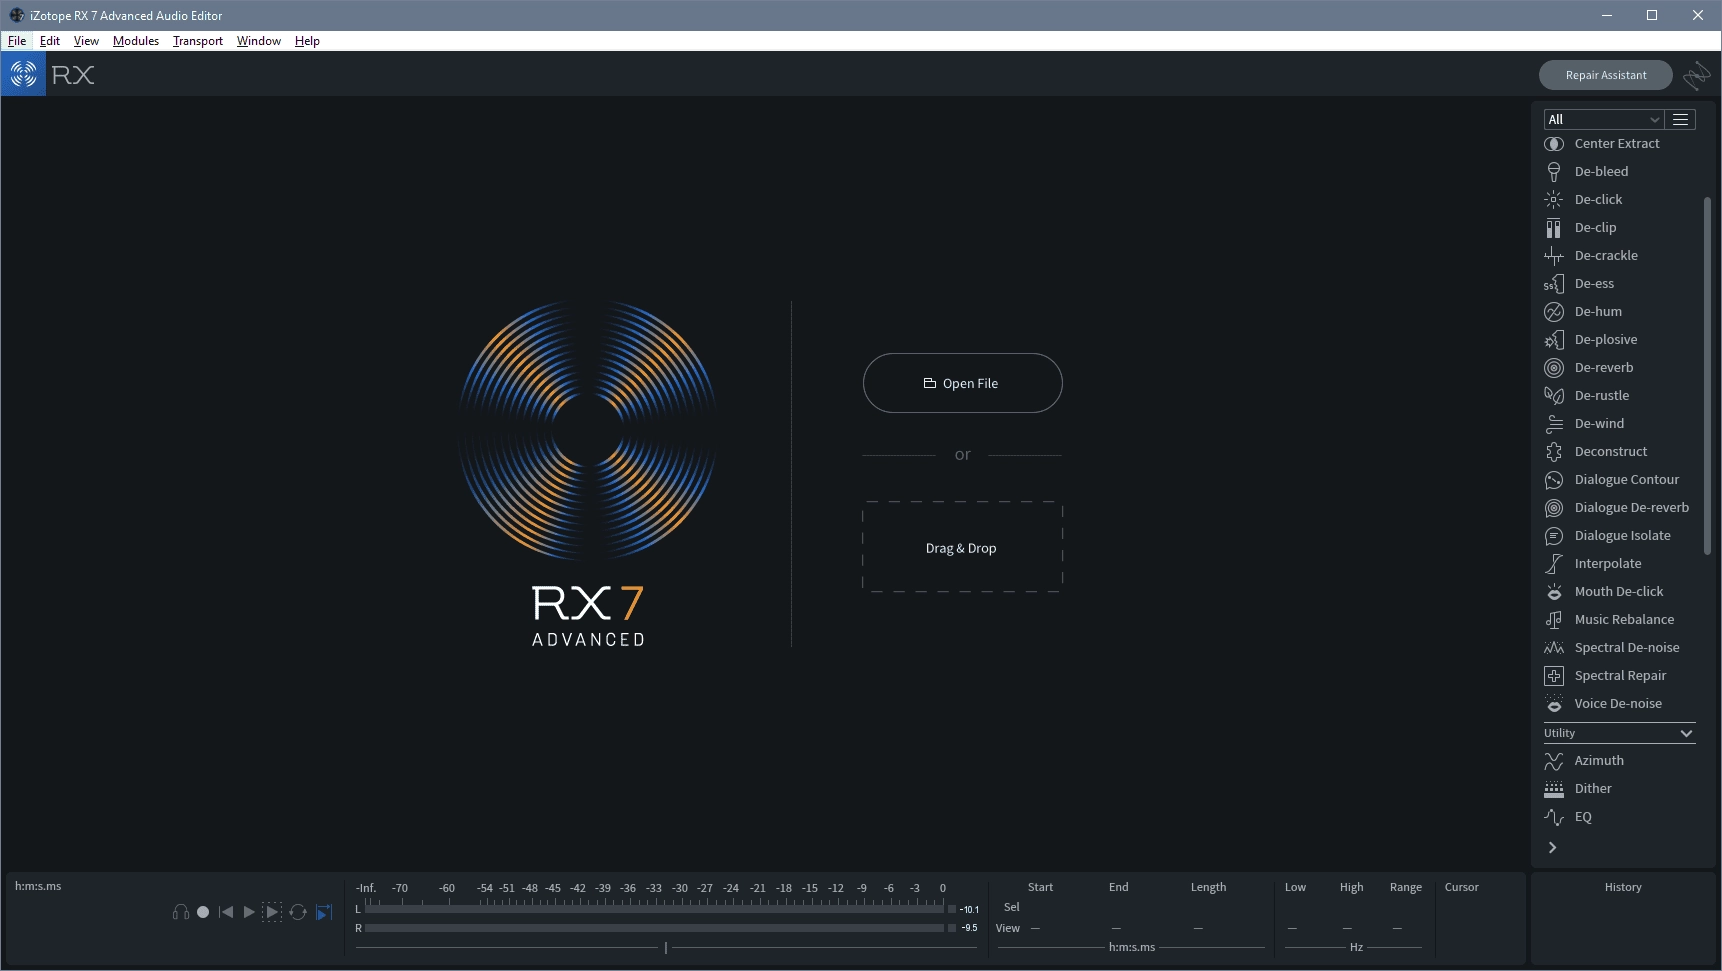The height and width of the screenshot is (971, 1722).
Task: Open the De-clip module icon
Action: tap(1554, 228)
